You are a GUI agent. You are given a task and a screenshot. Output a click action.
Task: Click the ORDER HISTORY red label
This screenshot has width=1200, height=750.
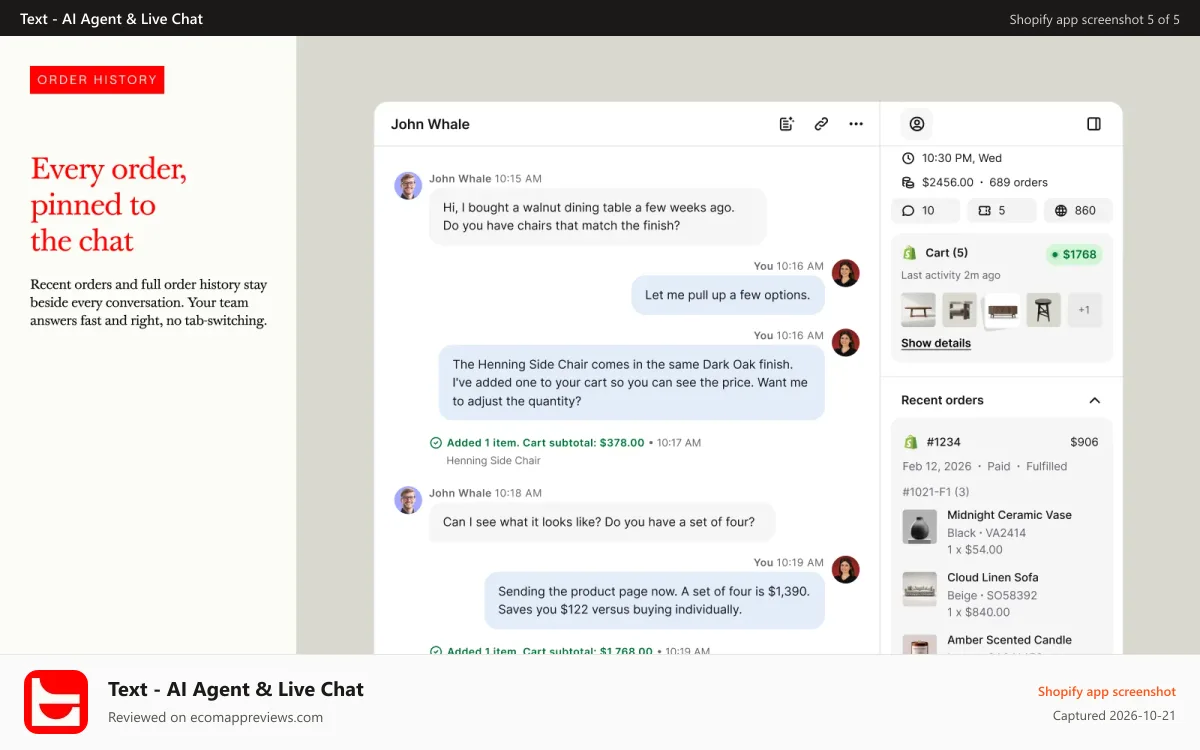(x=97, y=80)
